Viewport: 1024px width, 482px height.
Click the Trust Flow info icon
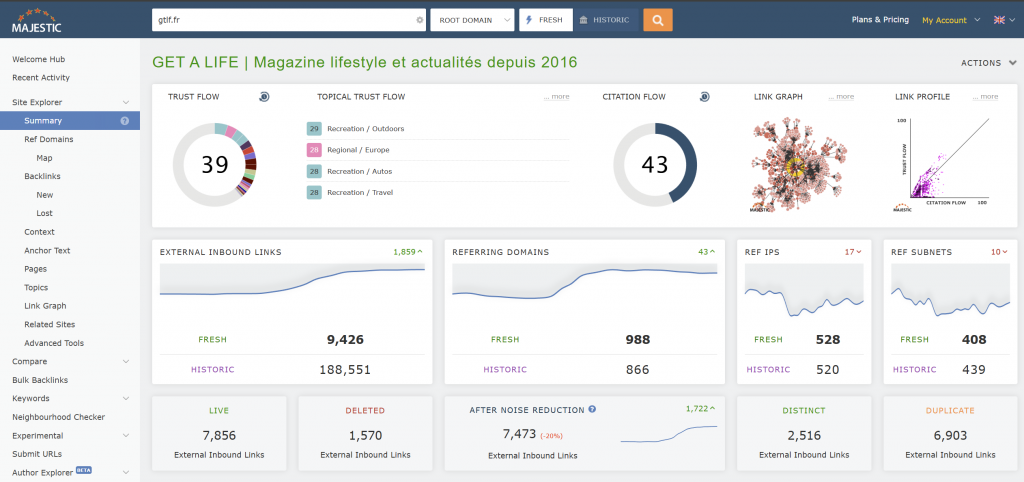tap(264, 97)
